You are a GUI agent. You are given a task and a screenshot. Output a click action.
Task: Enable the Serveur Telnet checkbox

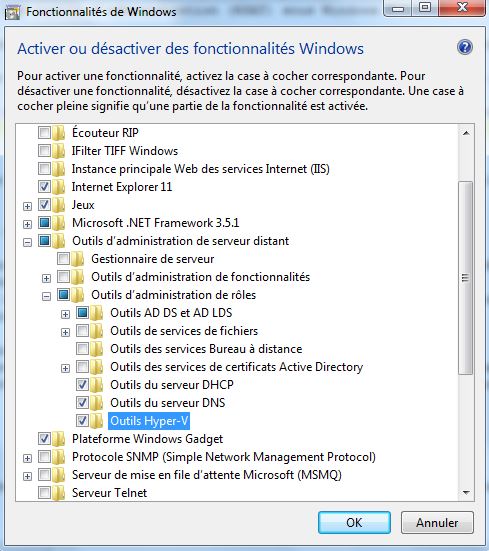pyautogui.click(x=44, y=492)
